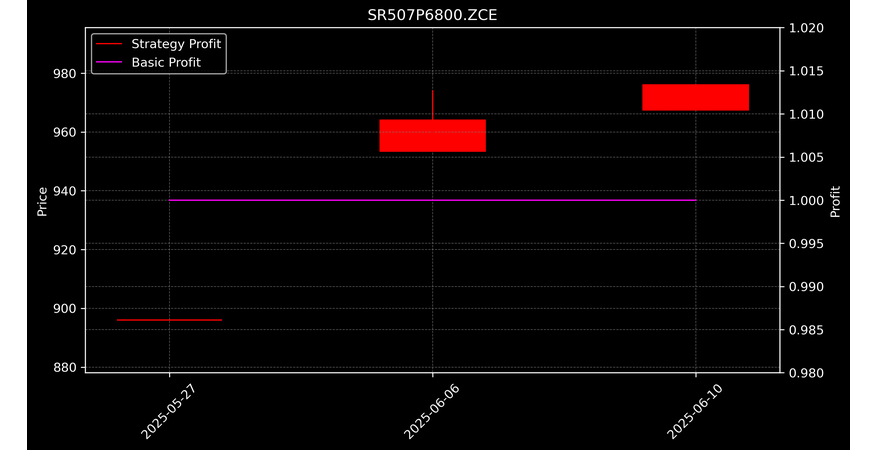Click the red candlestick body at 2025-06-06
Viewport: 878px width, 450px height.
432,135
